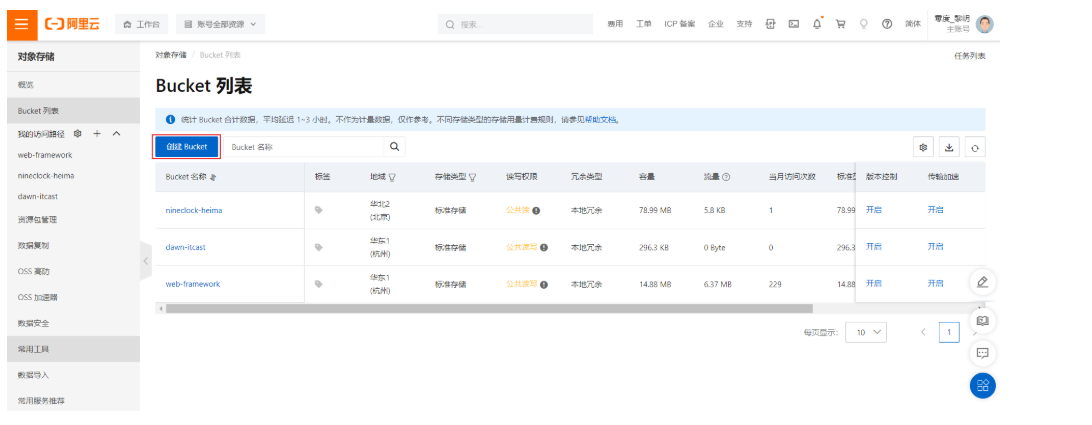The image size is (1092, 425).
Task: Open nineclock-heima in sidebar access paths
Action: 45,176
